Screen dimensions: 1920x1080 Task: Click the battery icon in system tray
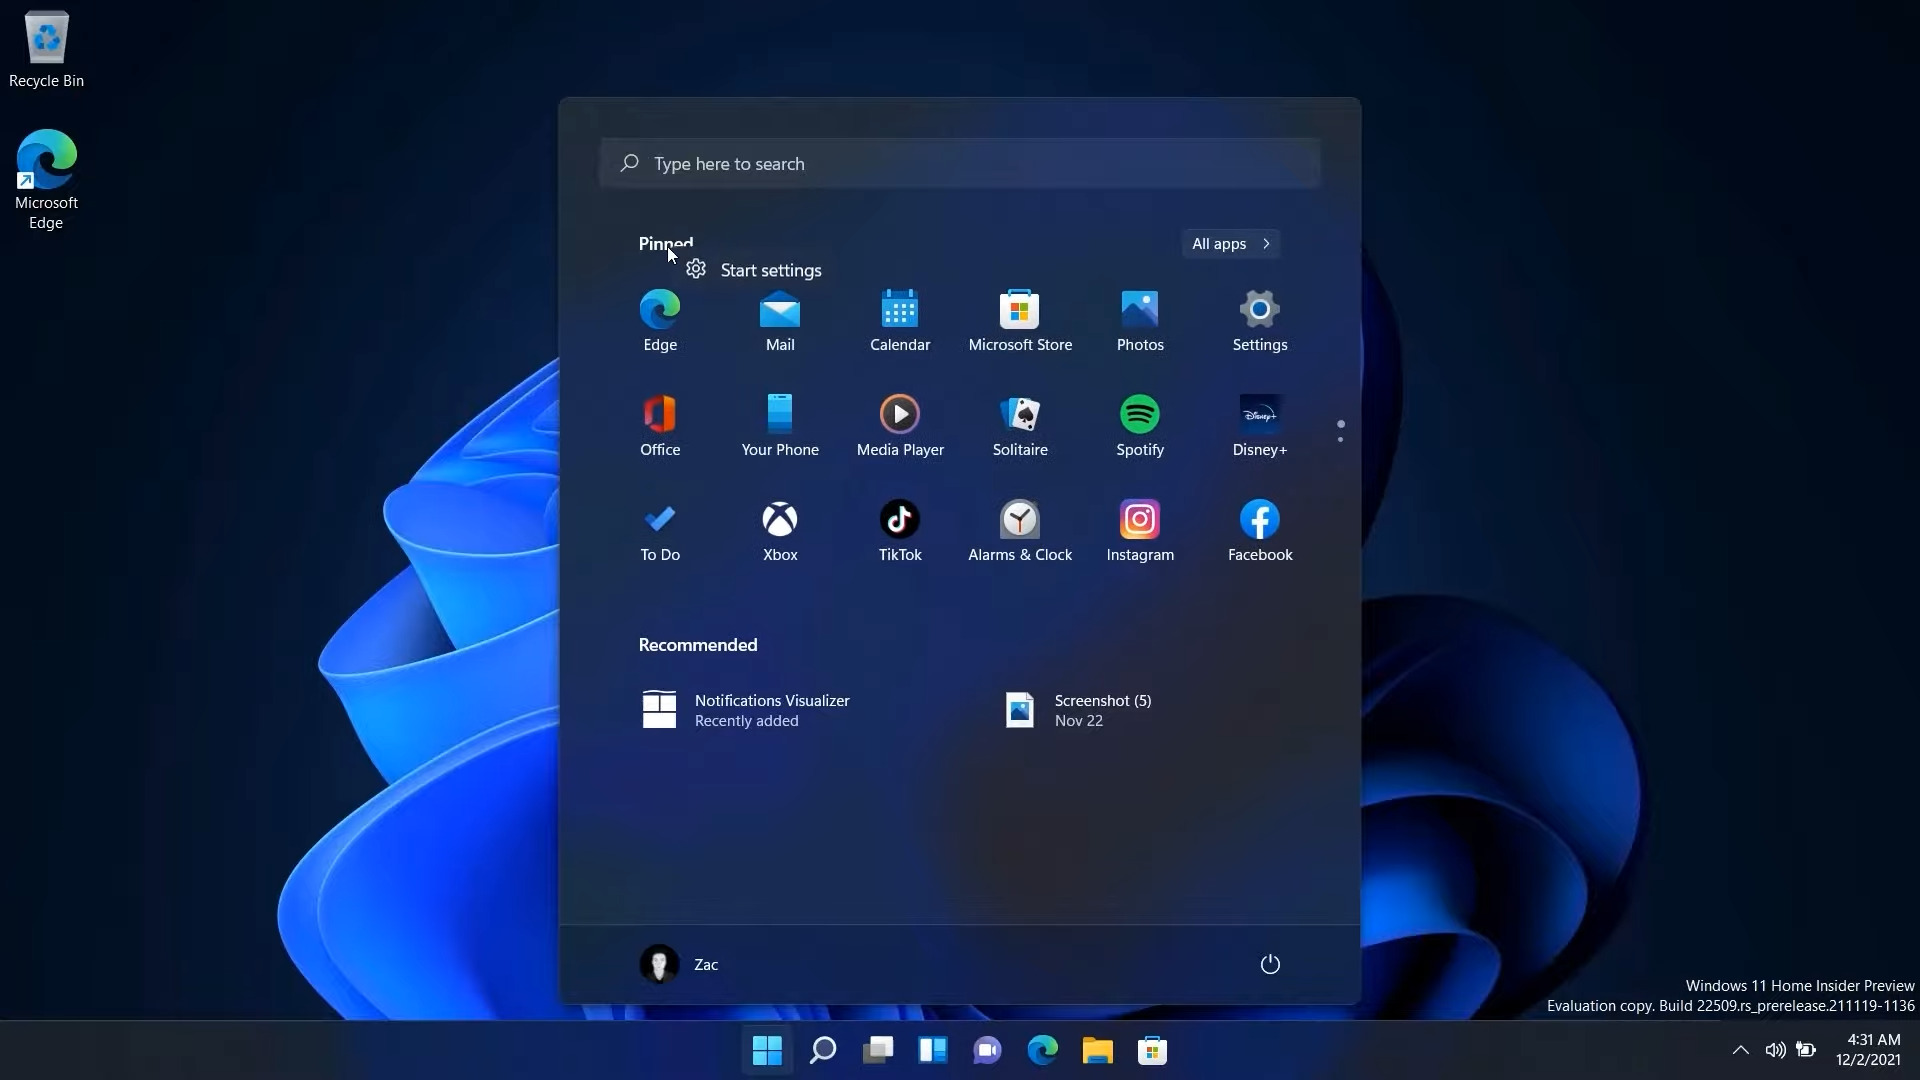[x=1806, y=1050]
